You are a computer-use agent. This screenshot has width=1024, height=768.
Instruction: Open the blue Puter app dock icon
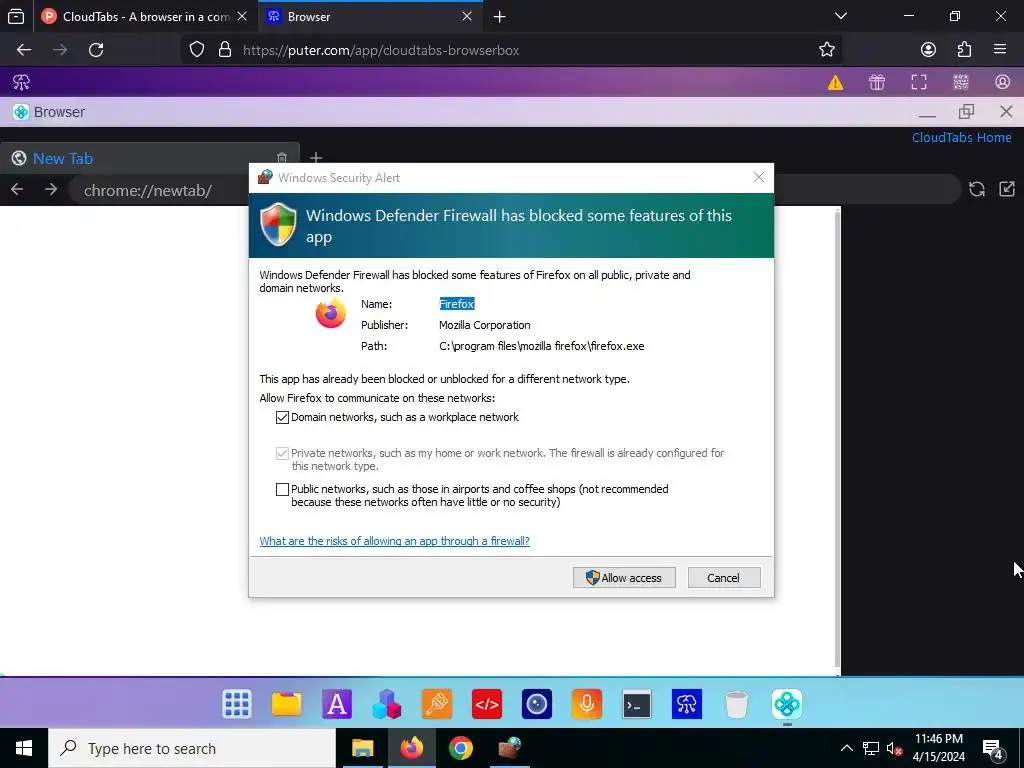(686, 704)
